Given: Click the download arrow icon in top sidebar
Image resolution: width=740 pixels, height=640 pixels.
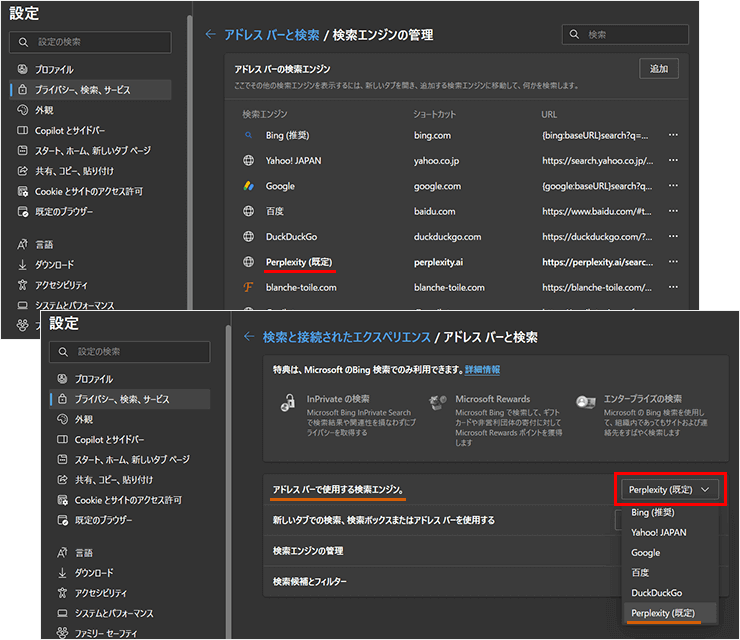Looking at the screenshot, I should click(22, 265).
